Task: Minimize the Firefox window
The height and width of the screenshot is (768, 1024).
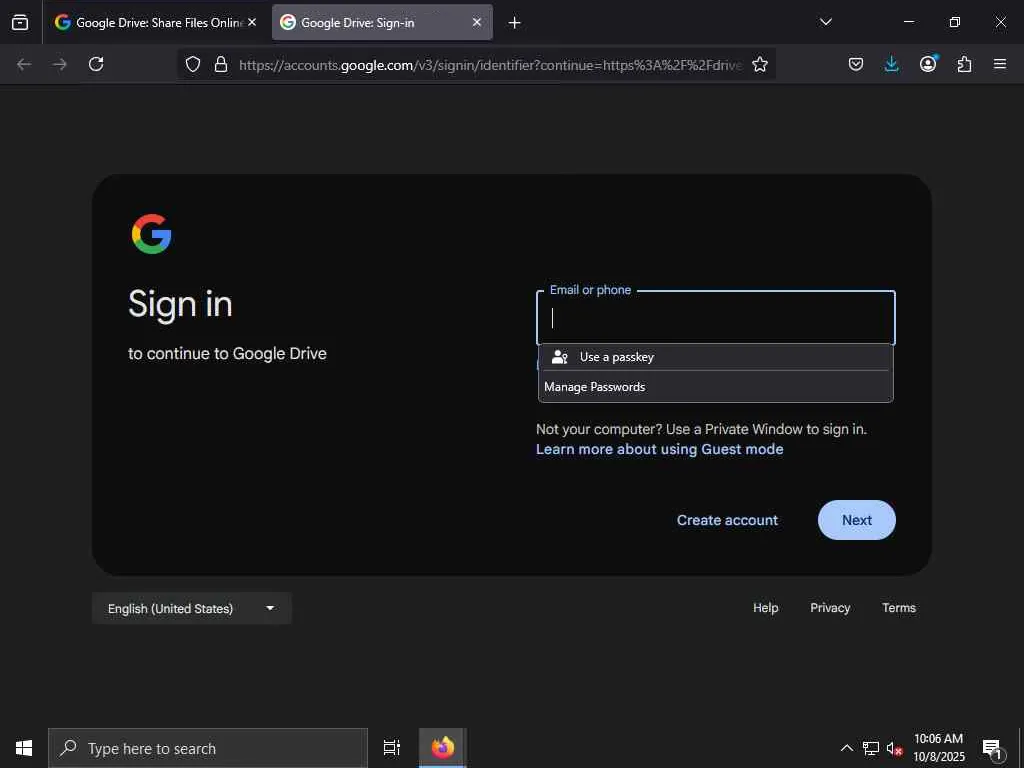Action: tap(908, 22)
